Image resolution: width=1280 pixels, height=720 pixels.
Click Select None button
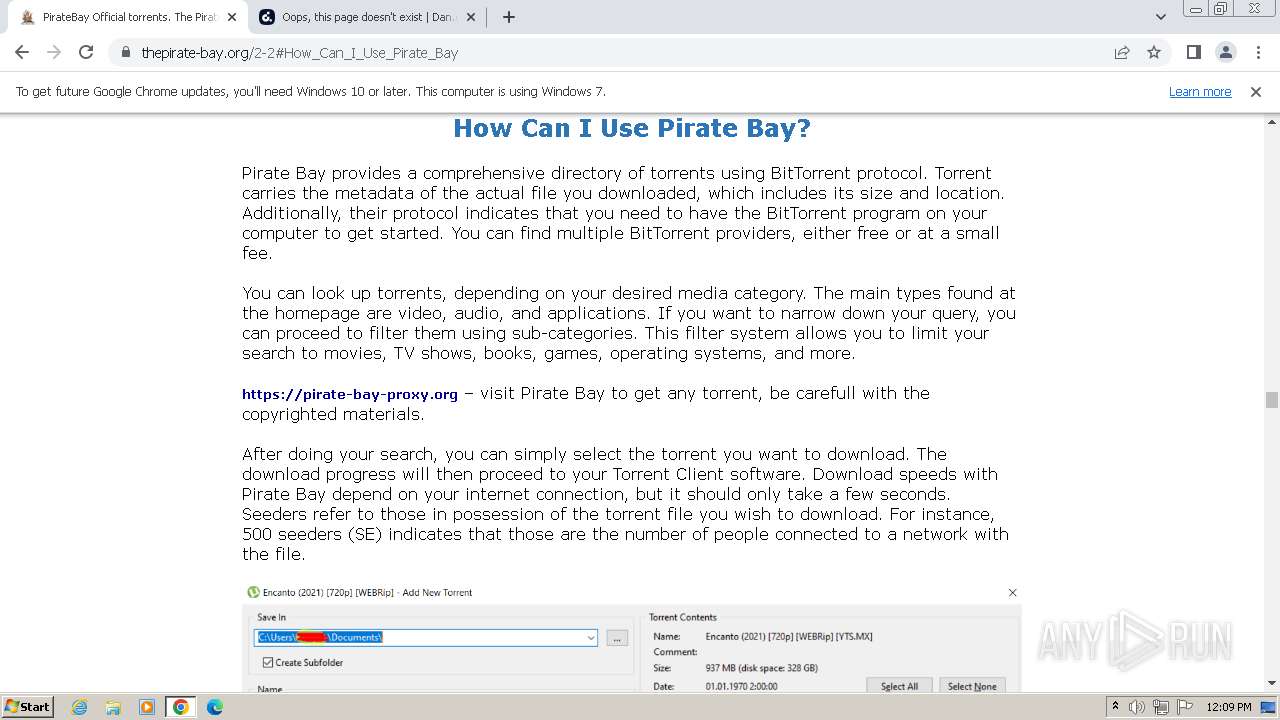(x=972, y=686)
